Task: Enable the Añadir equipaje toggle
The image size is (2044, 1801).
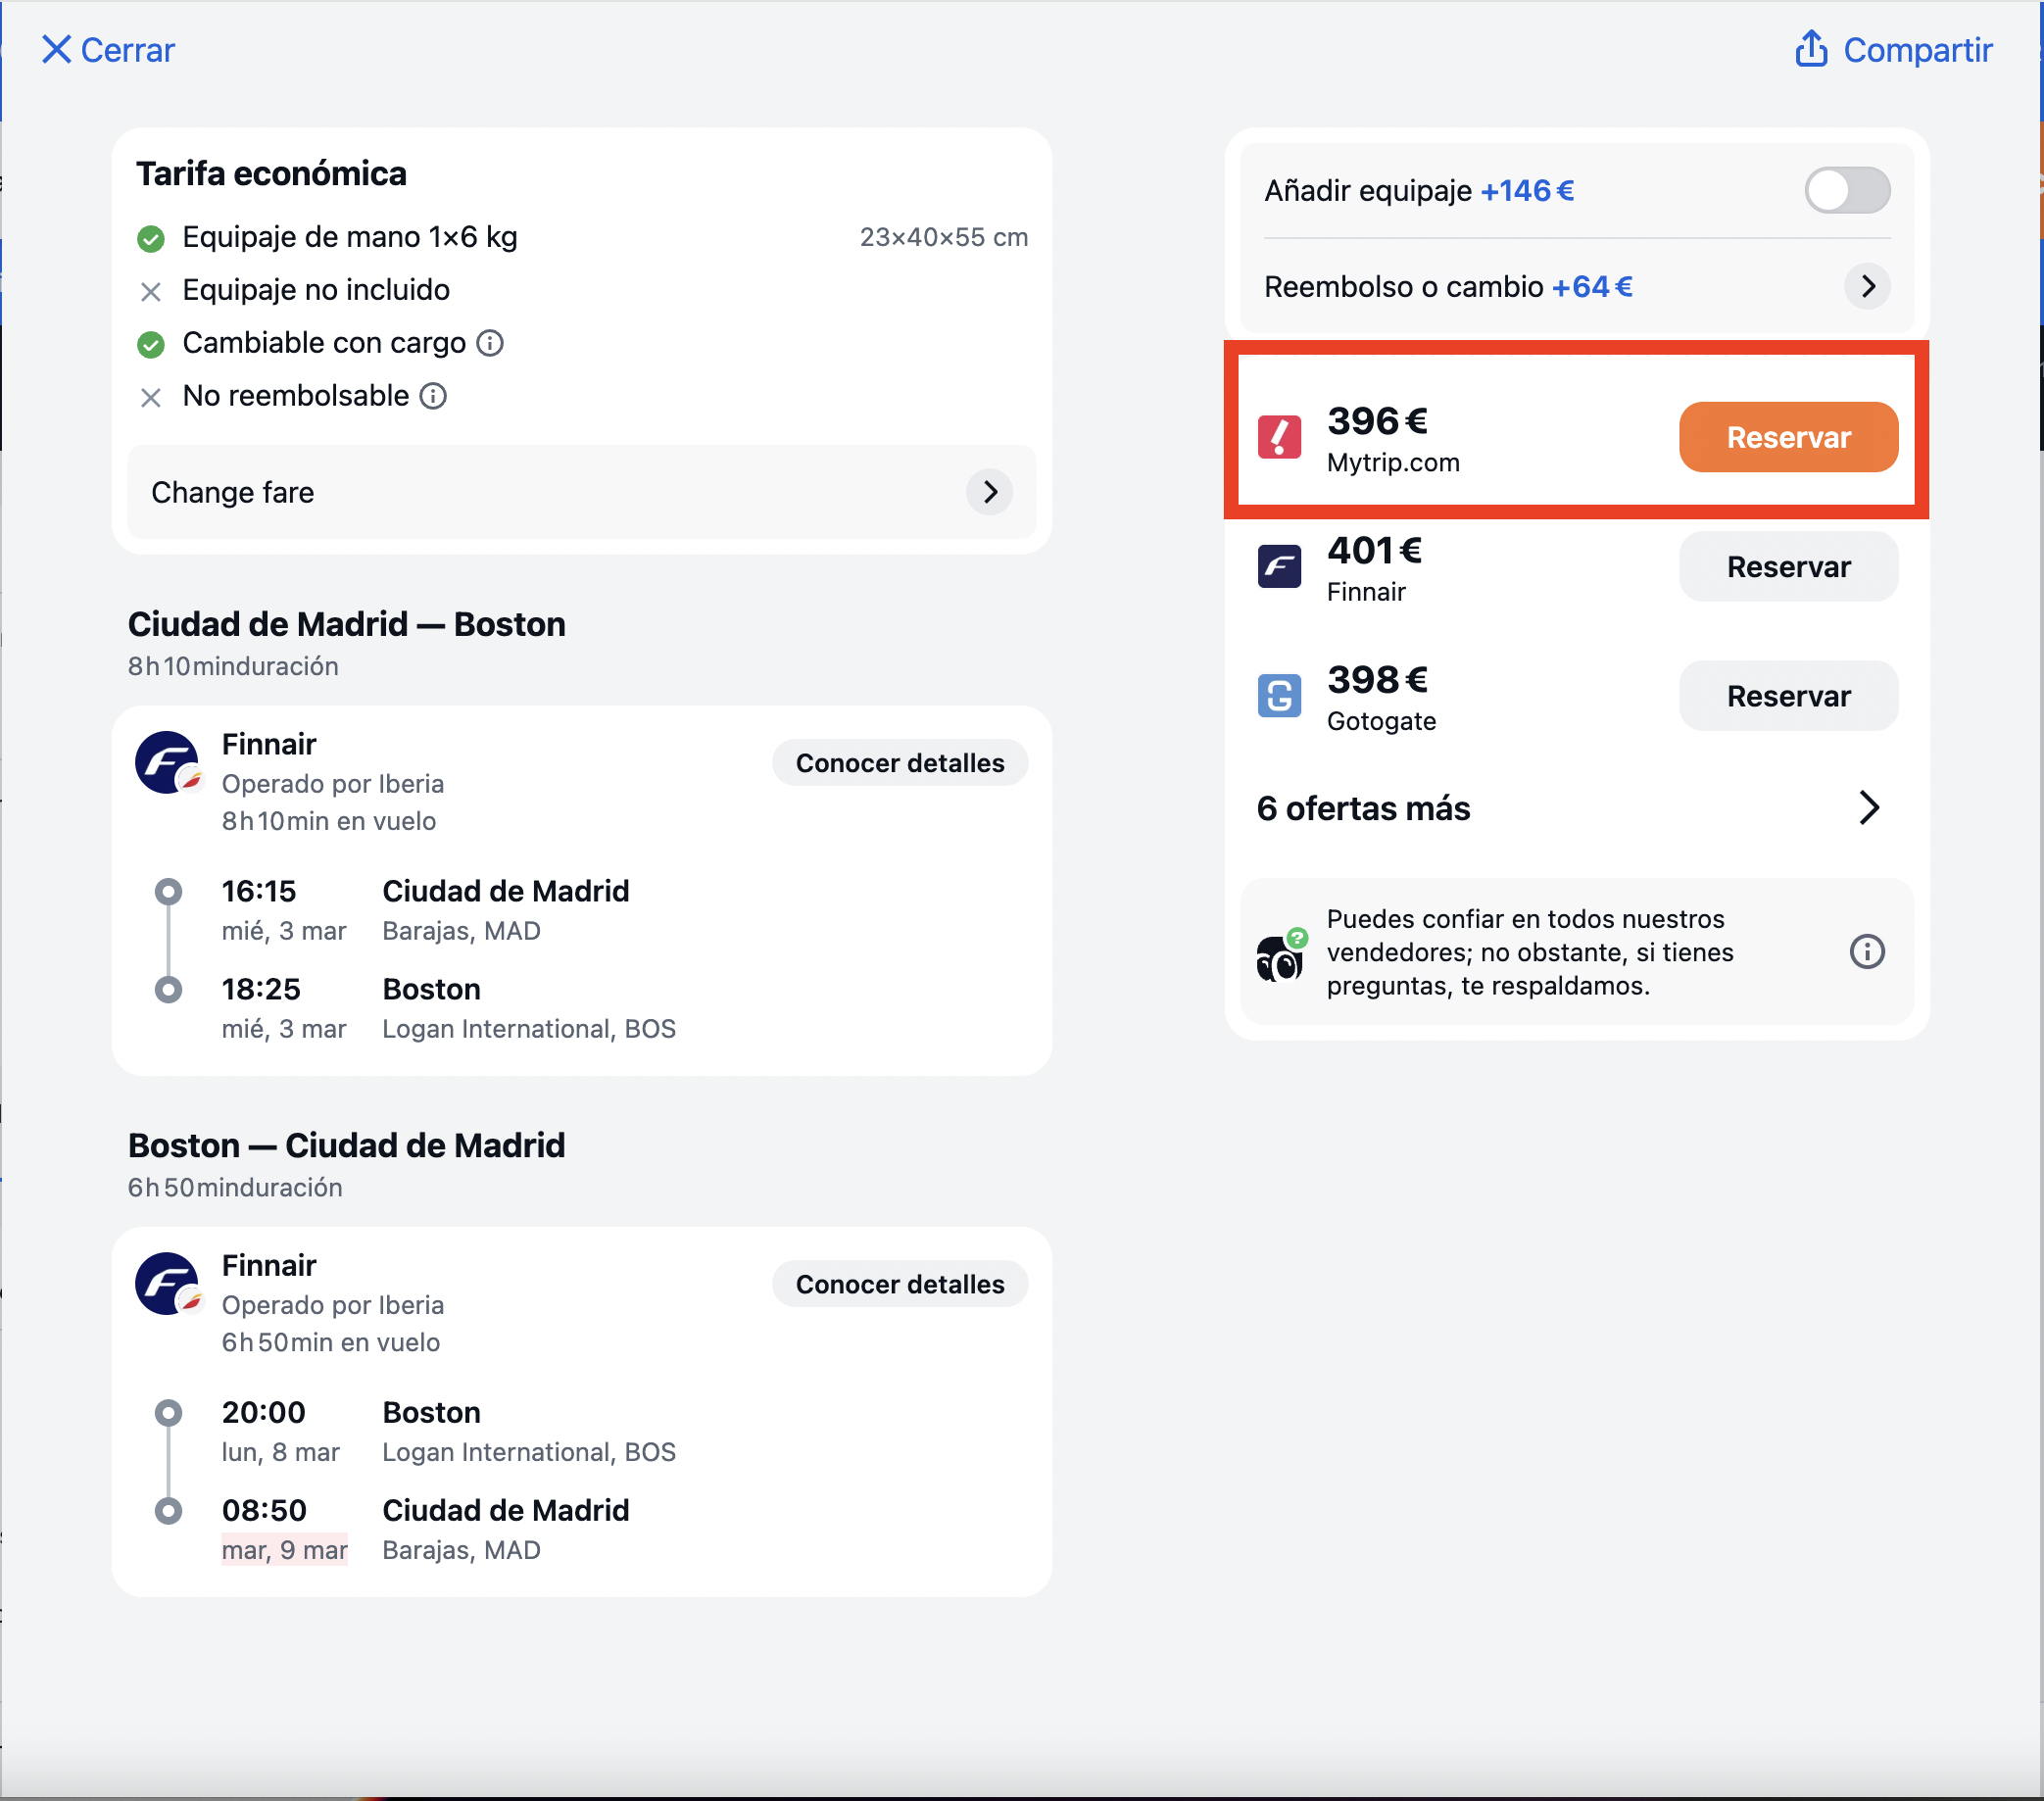Action: pyautogui.click(x=1847, y=190)
